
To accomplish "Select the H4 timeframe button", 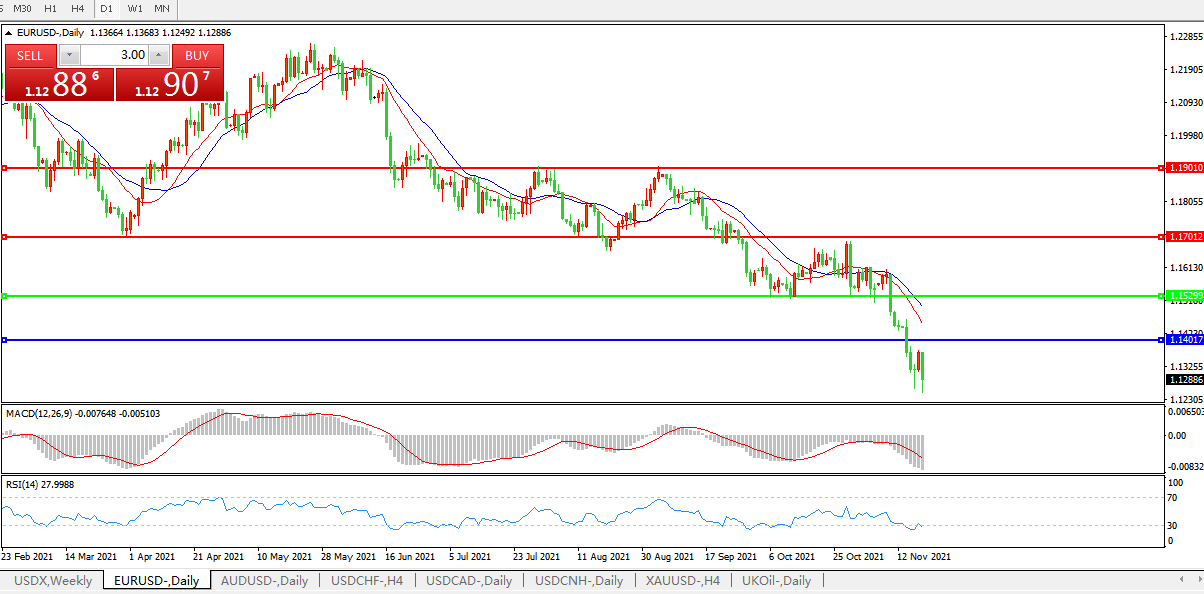I will (x=78, y=8).
